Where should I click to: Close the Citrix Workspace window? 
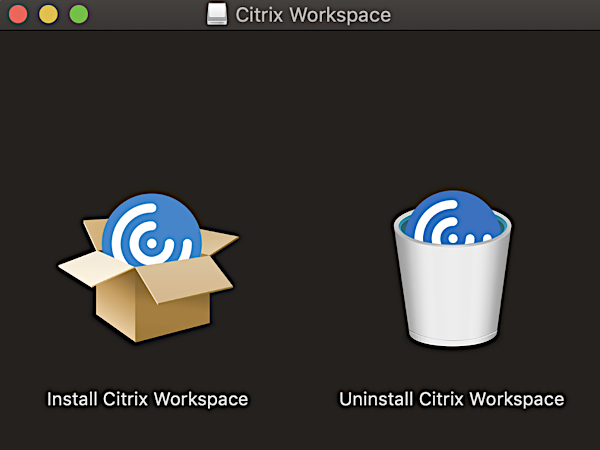pos(18,15)
